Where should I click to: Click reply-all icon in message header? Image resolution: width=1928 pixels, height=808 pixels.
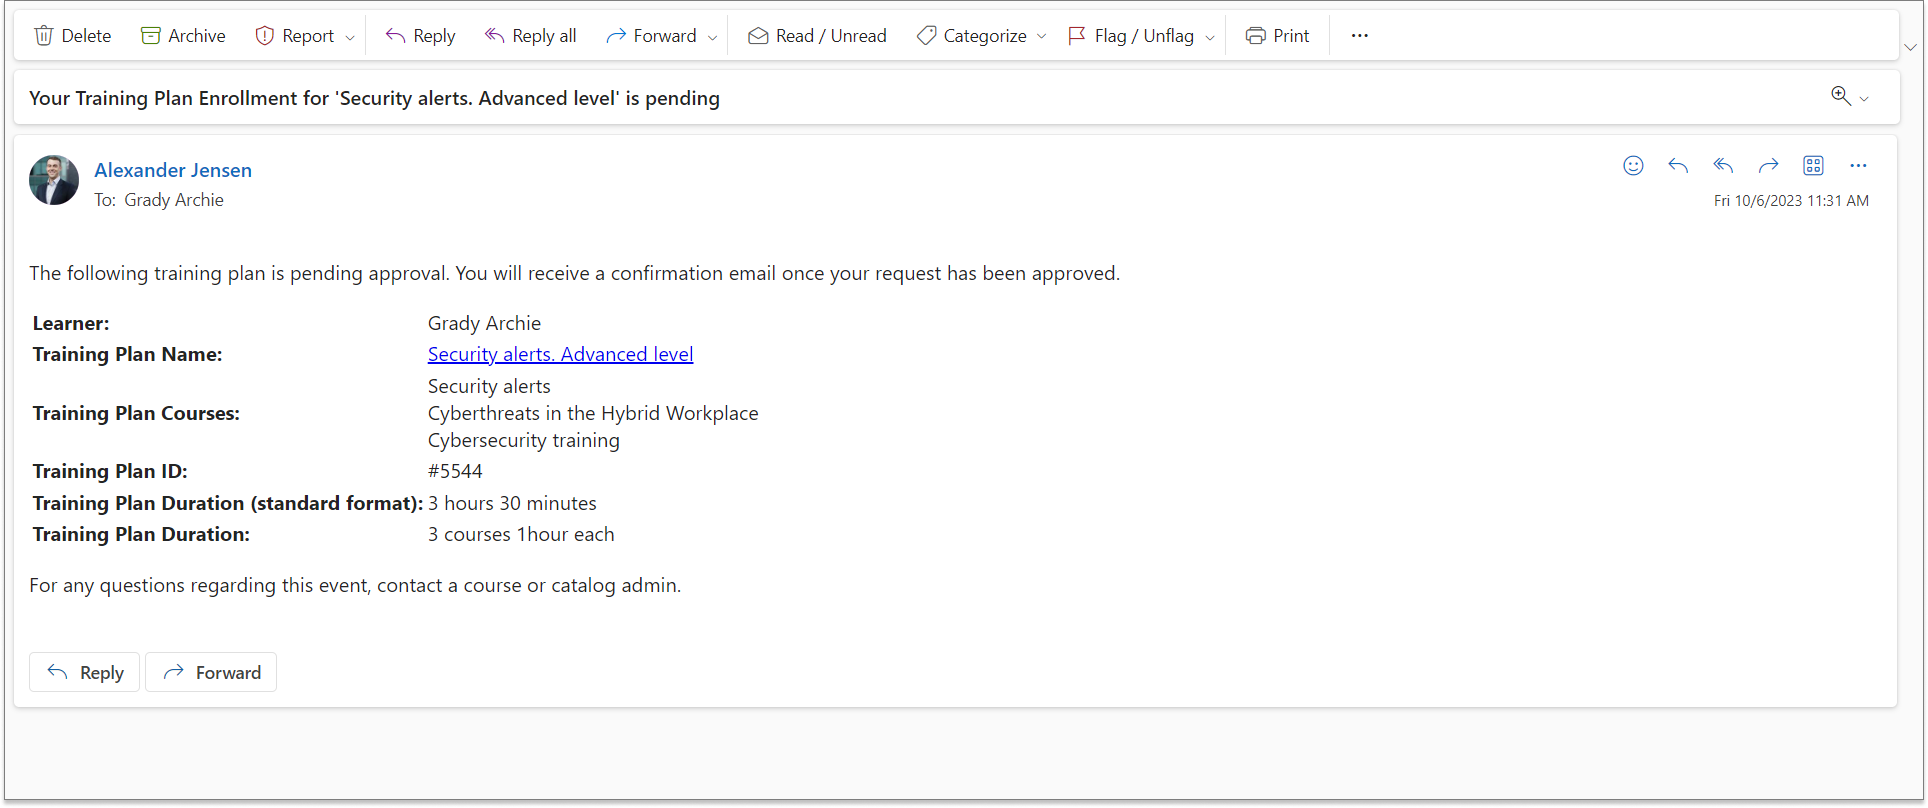pos(1723,166)
